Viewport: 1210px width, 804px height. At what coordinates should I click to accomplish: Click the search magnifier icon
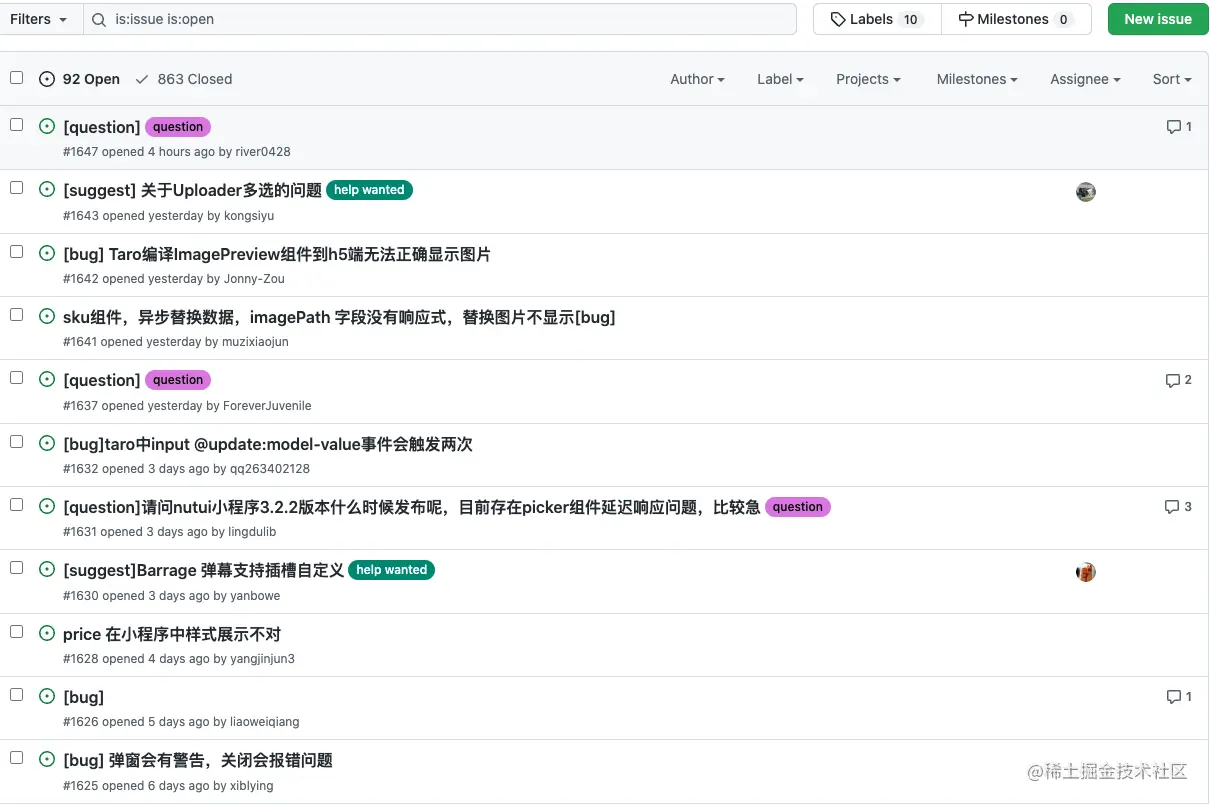99,19
